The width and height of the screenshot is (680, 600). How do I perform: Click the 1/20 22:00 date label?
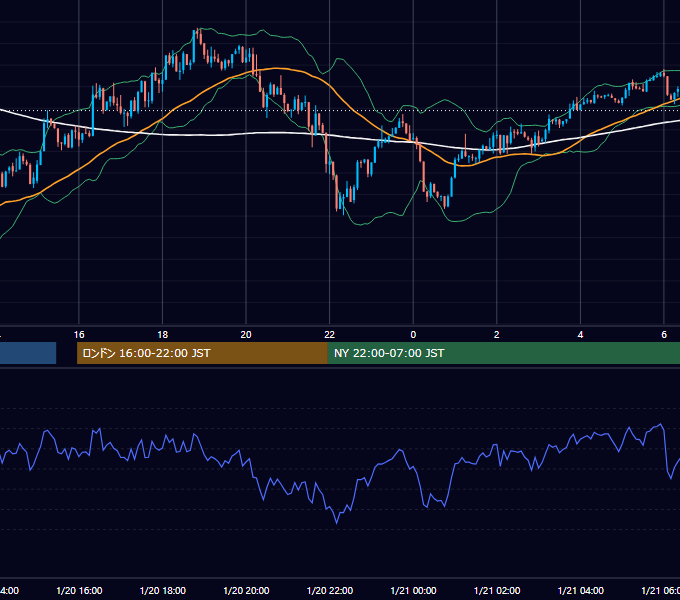pyautogui.click(x=330, y=590)
